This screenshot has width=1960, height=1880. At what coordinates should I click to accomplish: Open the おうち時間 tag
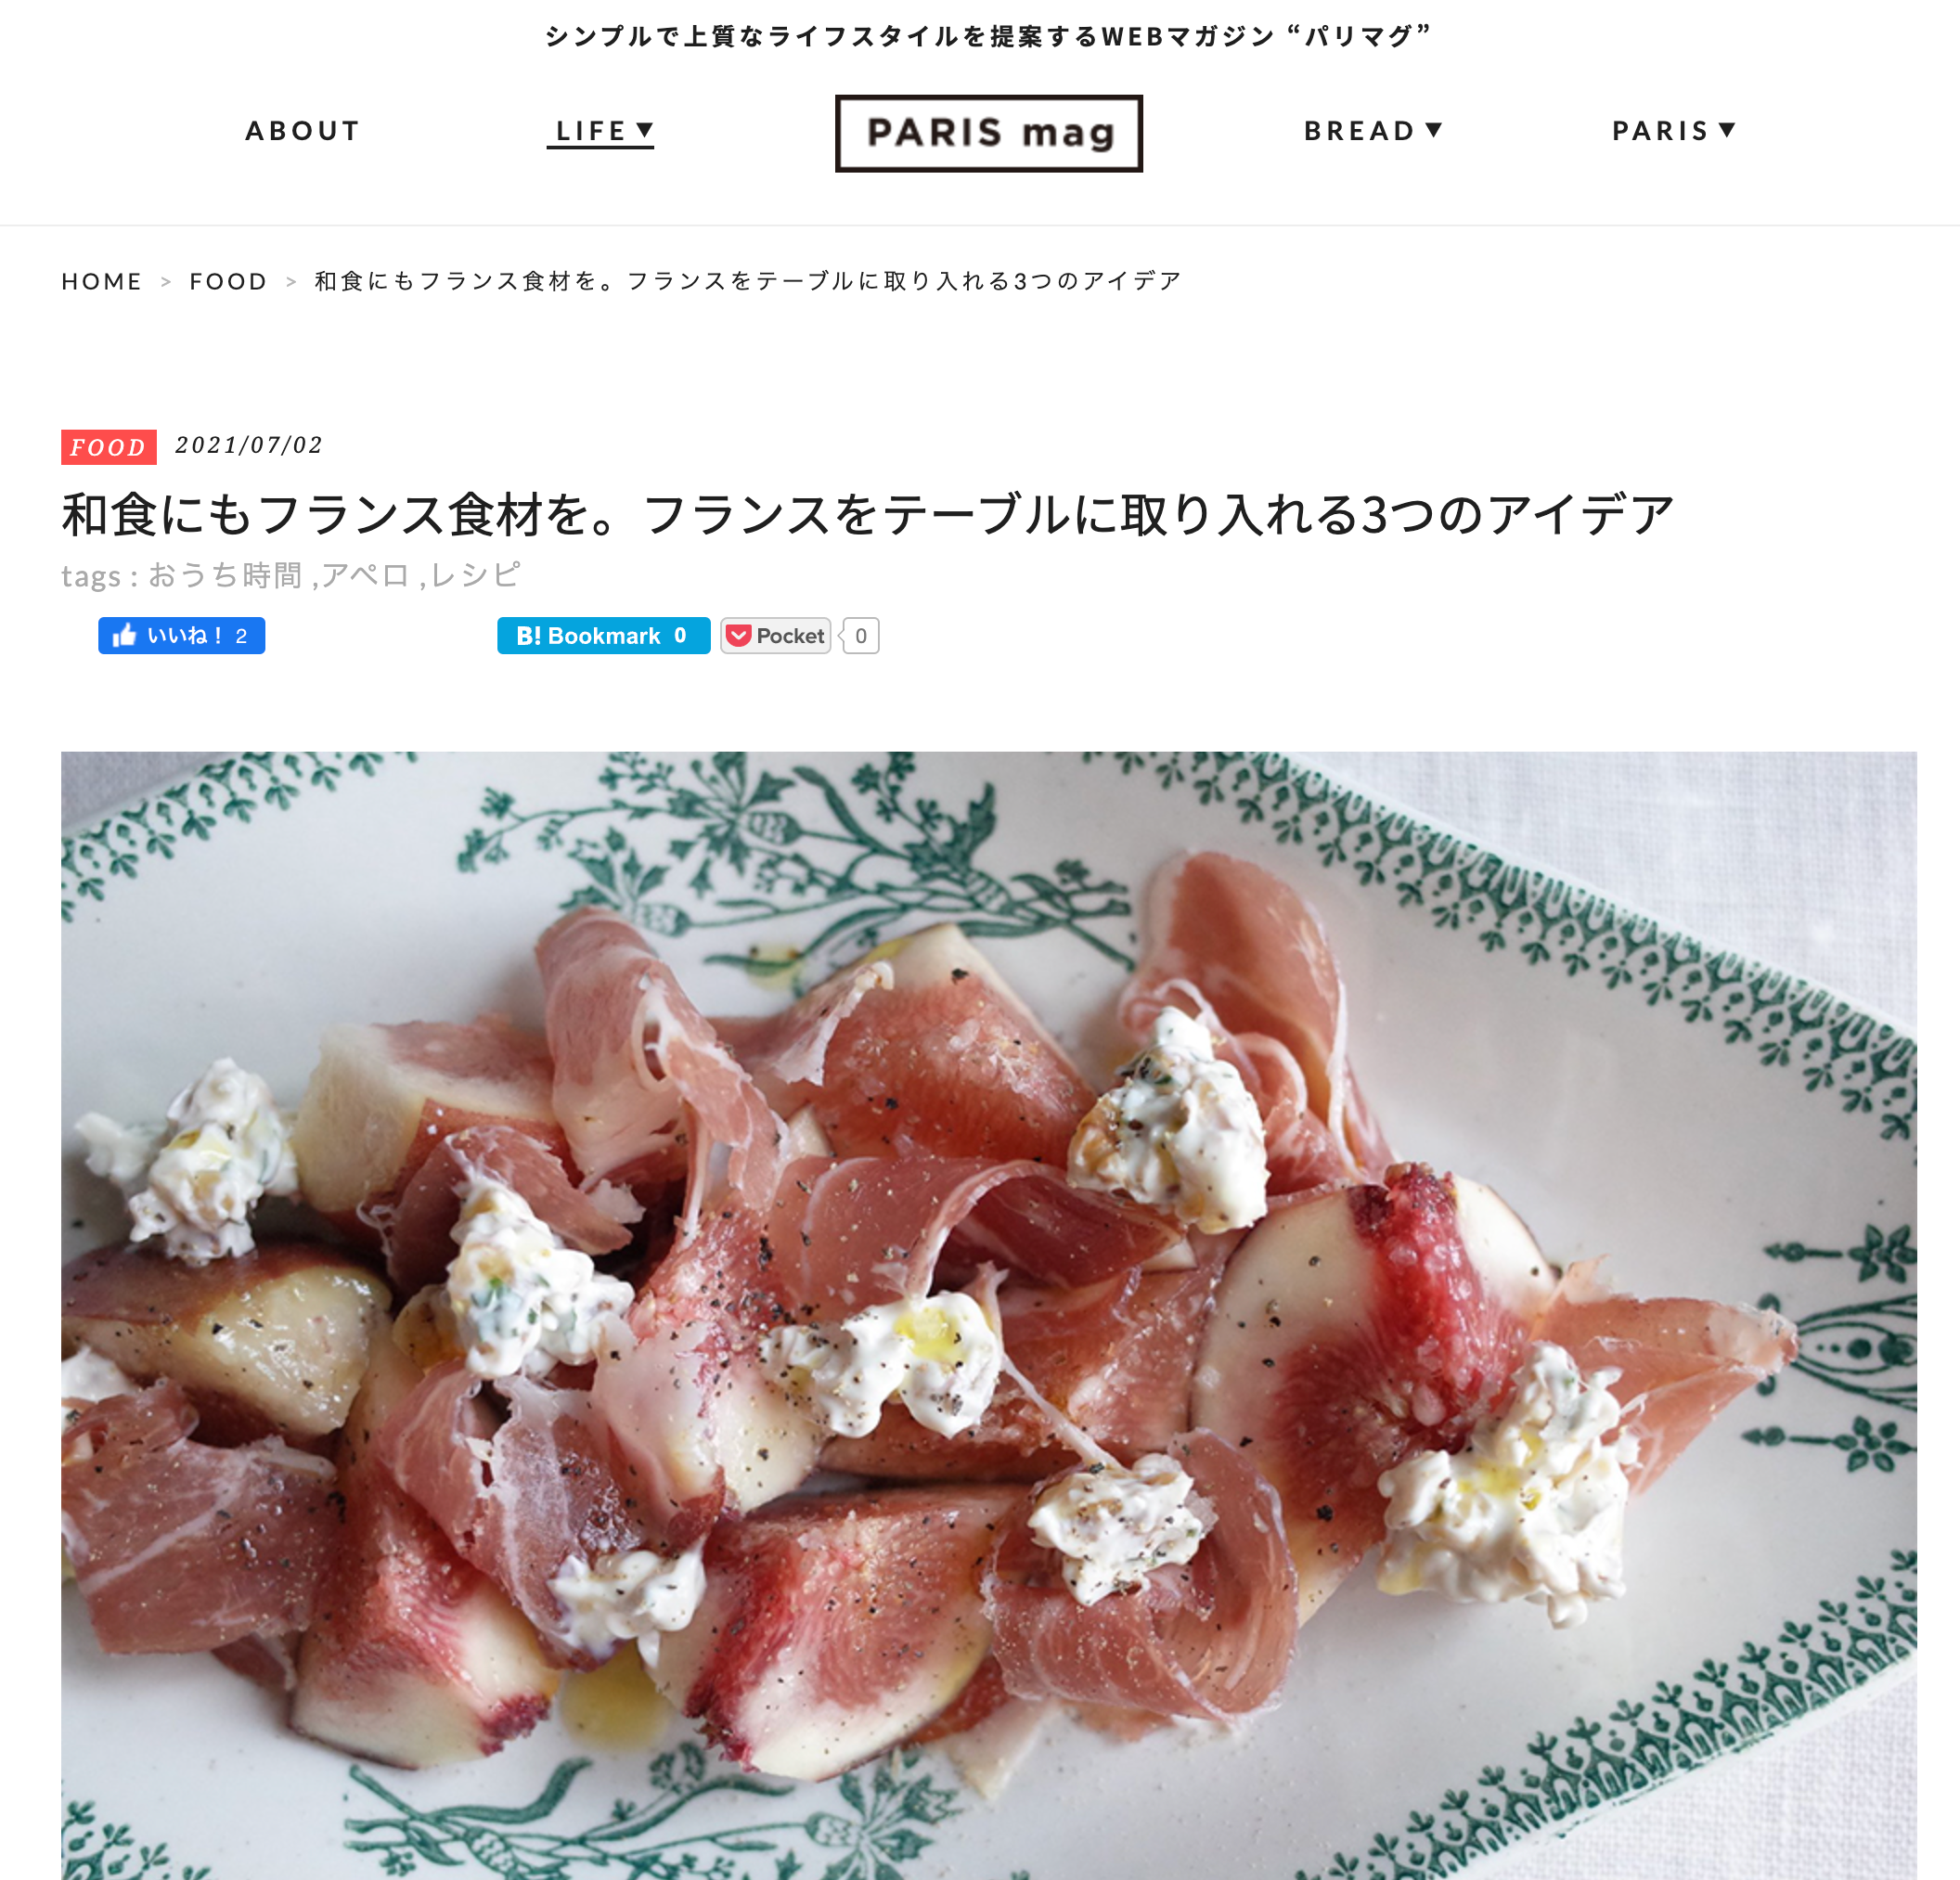coord(225,575)
